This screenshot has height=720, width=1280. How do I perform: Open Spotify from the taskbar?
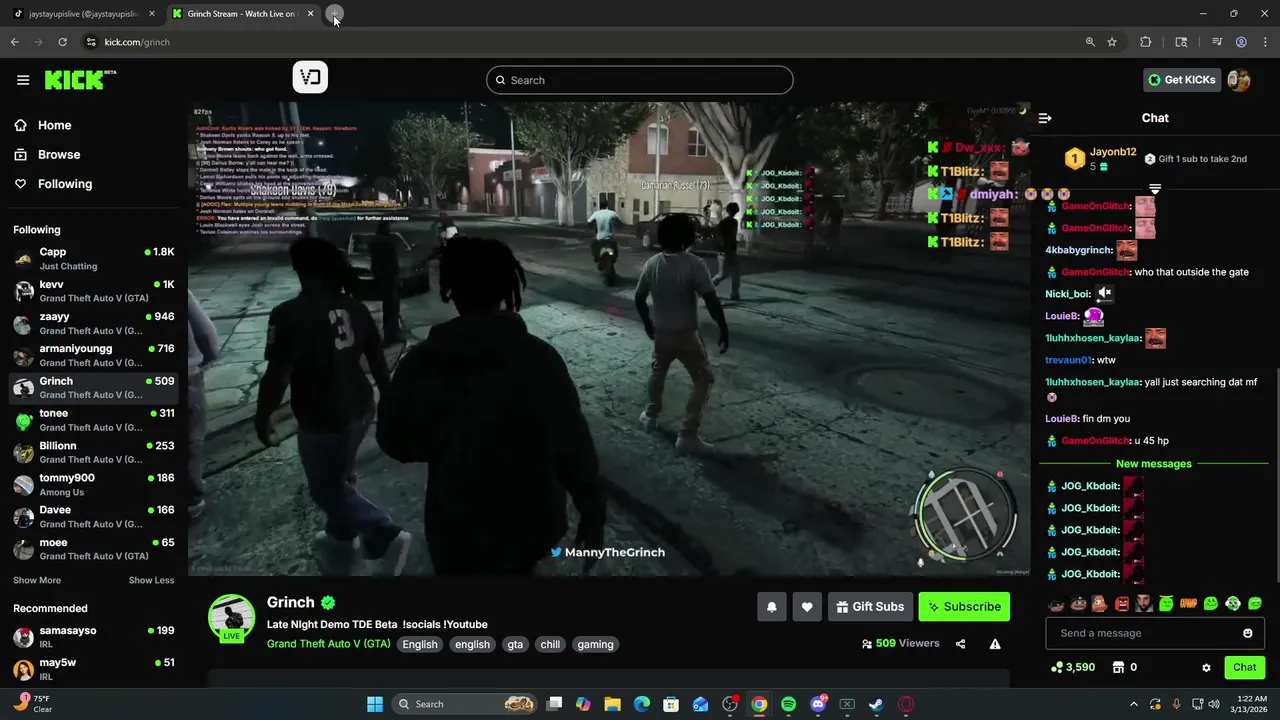pyautogui.click(x=788, y=704)
